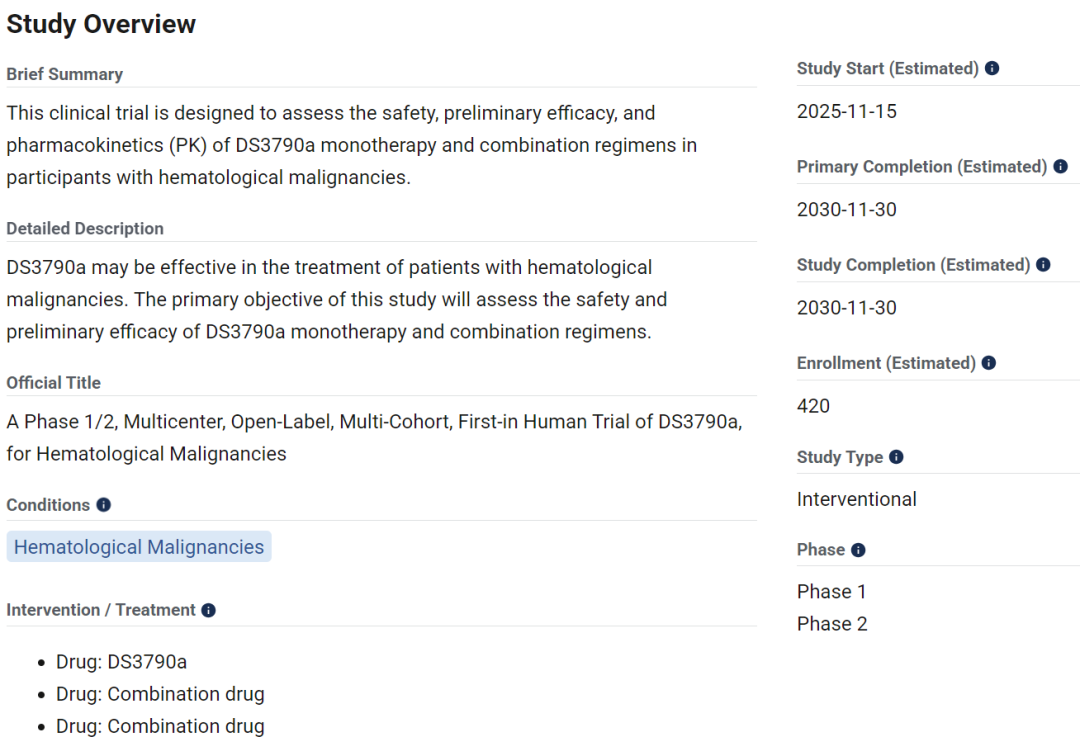The image size is (1080, 737).
Task: Click the Detailed Description section label
Action: tap(85, 229)
